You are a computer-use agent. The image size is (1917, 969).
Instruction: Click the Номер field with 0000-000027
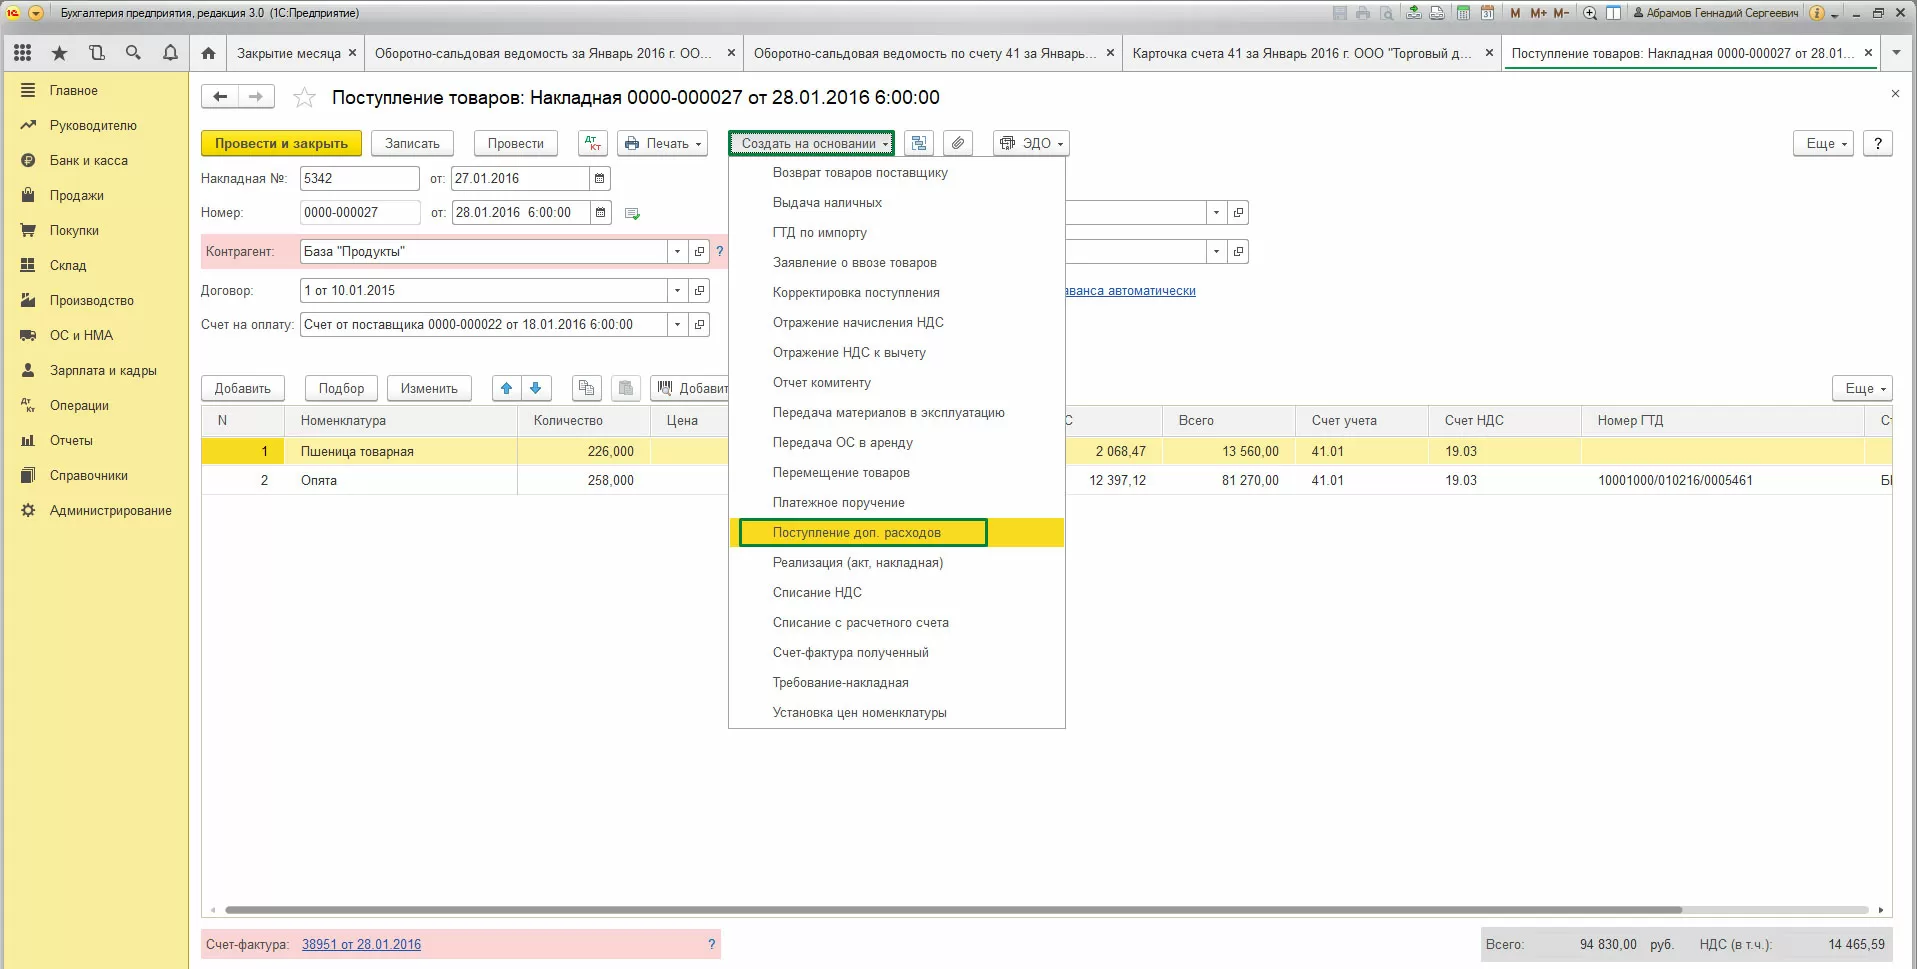click(x=359, y=212)
